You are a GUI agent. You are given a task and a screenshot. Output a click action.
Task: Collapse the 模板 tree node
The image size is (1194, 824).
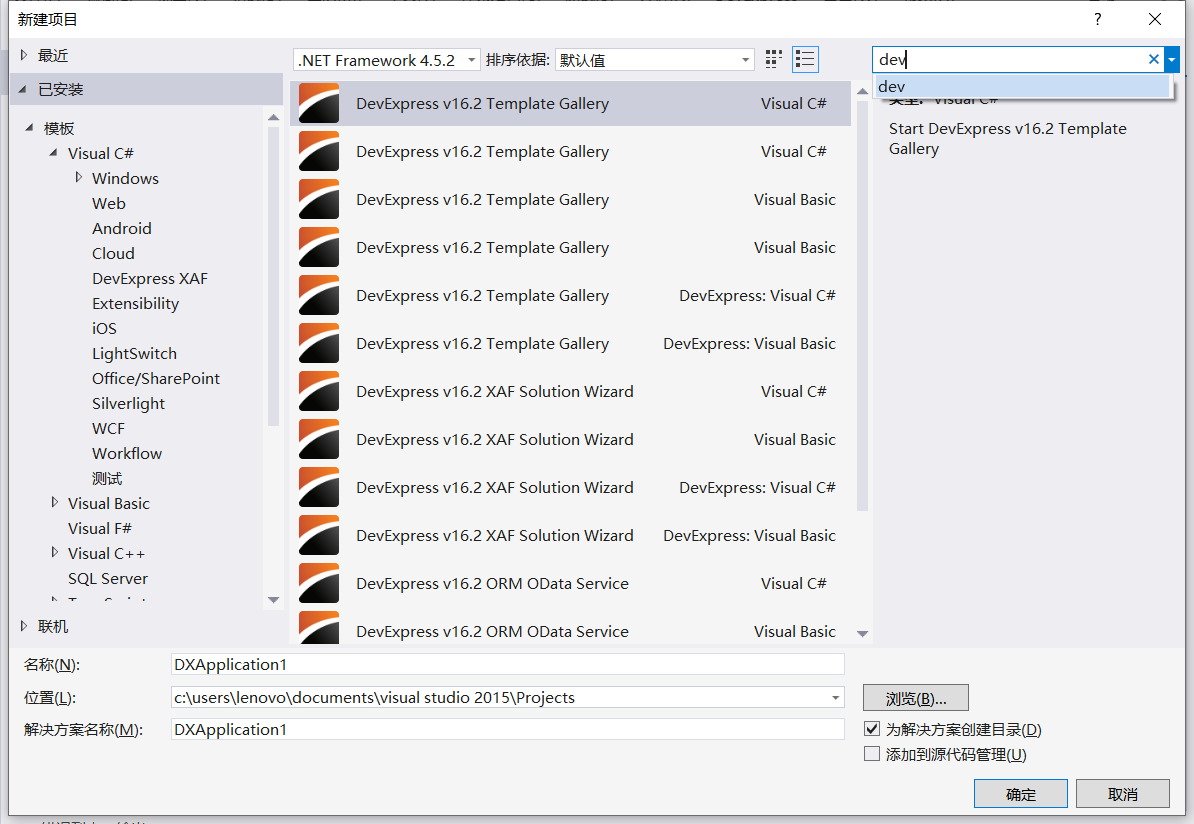tap(29, 128)
